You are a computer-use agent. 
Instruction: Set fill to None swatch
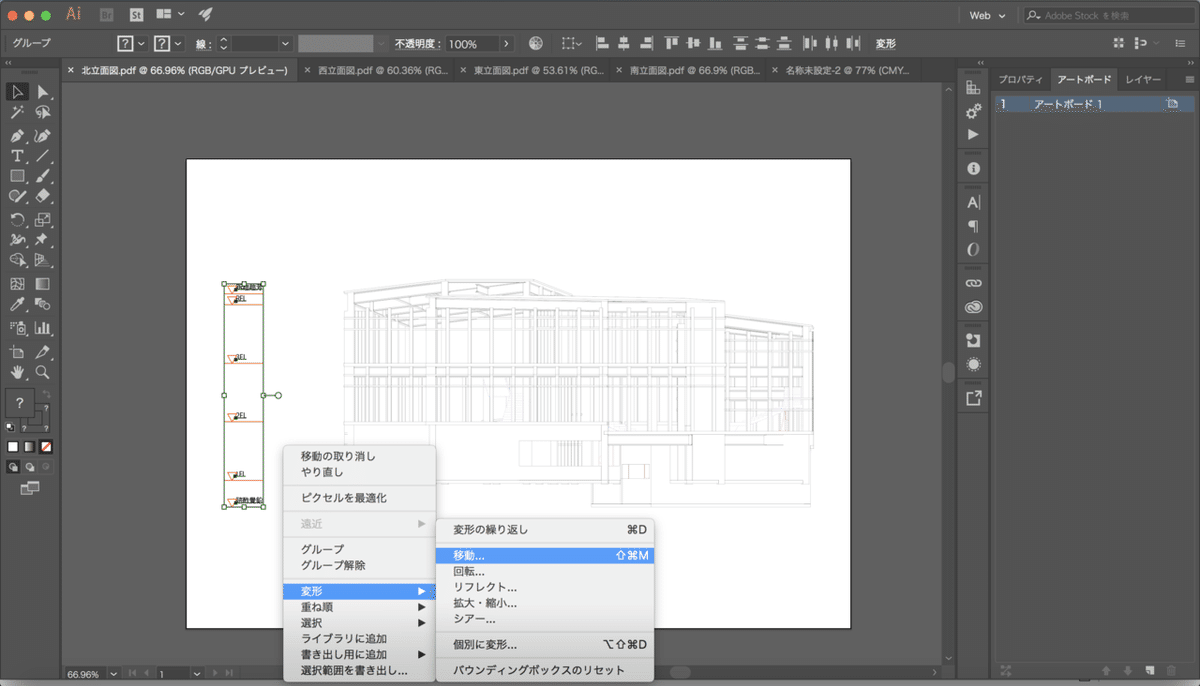point(46,447)
